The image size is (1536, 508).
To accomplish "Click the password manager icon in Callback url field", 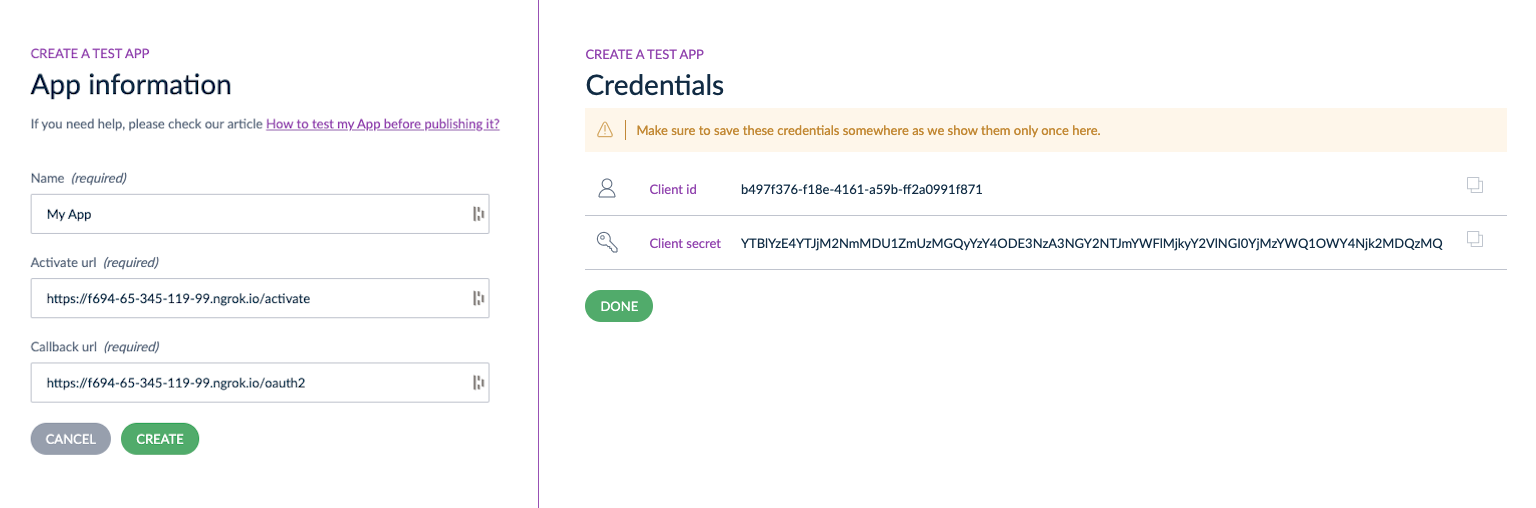I will pos(478,382).
